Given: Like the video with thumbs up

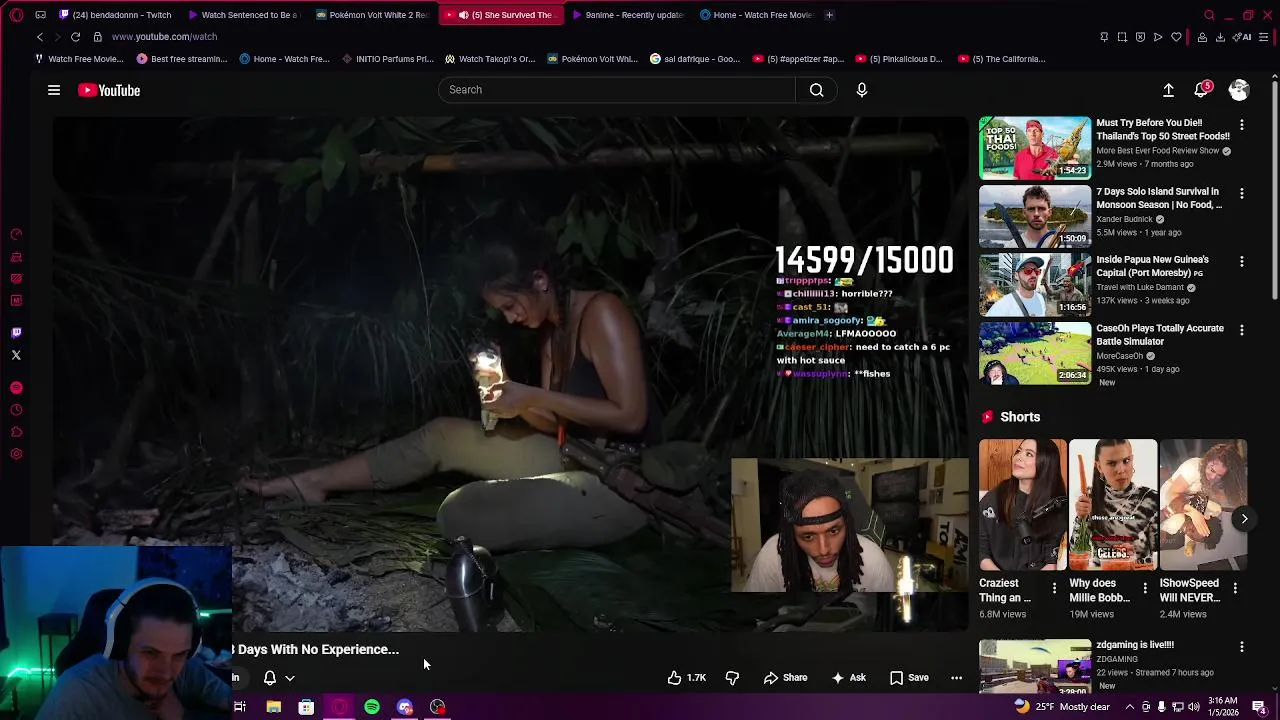Looking at the screenshot, I should tap(687, 678).
